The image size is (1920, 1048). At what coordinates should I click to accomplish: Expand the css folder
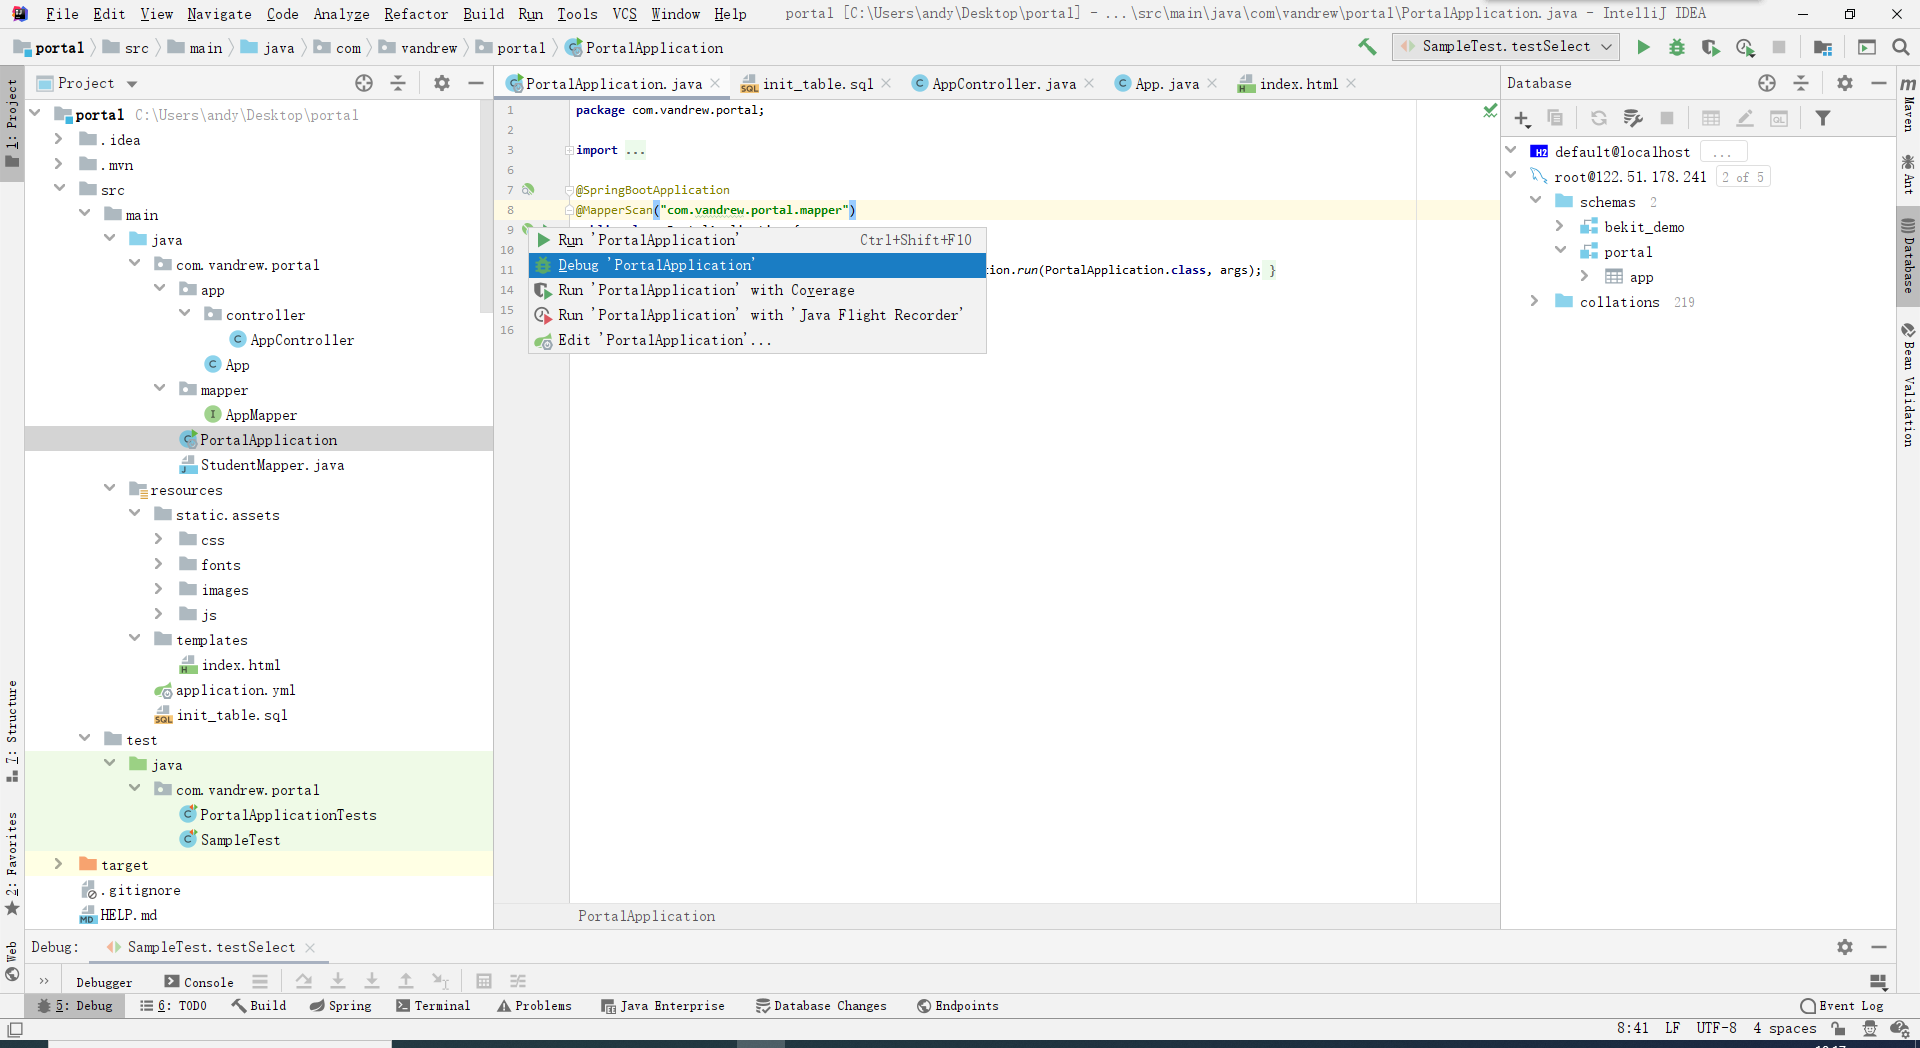[159, 539]
